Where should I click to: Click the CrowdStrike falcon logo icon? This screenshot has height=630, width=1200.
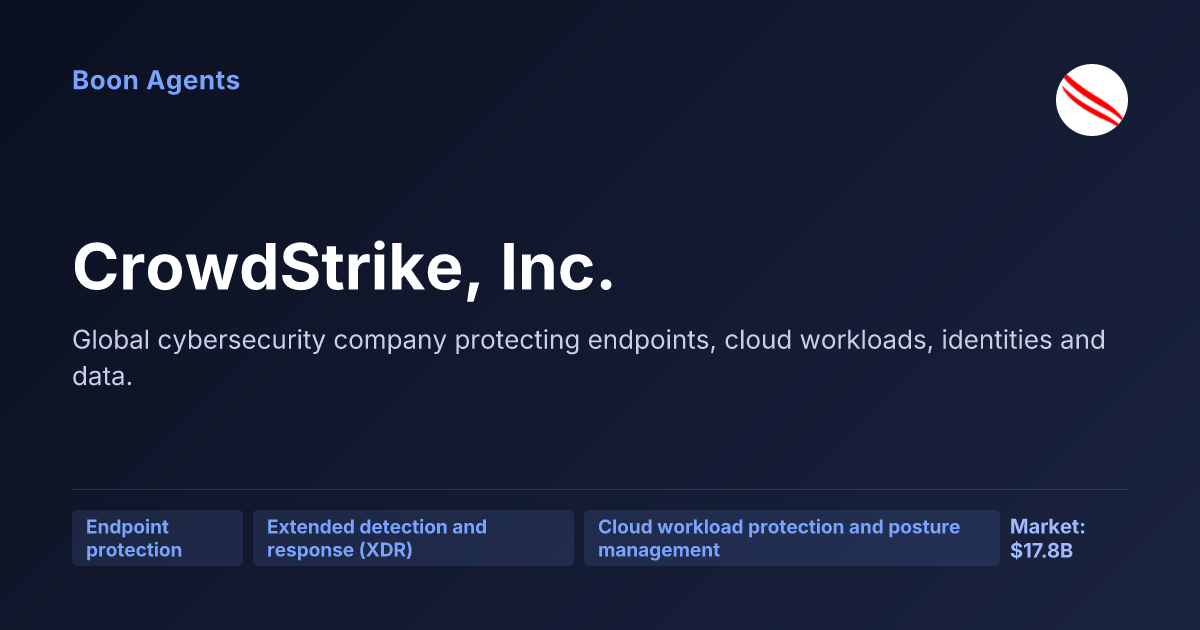tap(1092, 100)
